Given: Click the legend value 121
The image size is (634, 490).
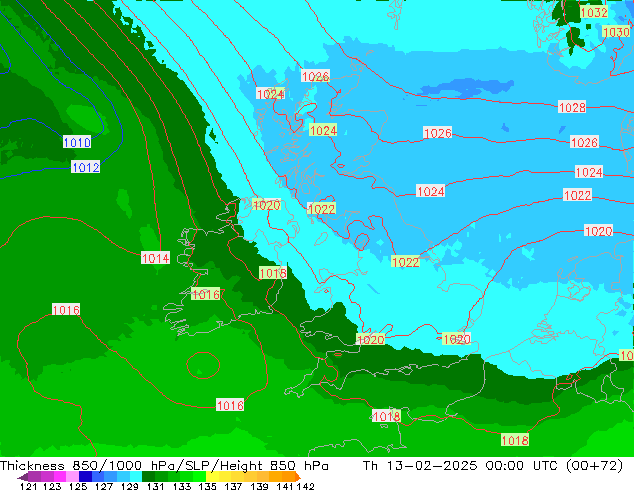Looking at the screenshot, I should click(x=29, y=486).
